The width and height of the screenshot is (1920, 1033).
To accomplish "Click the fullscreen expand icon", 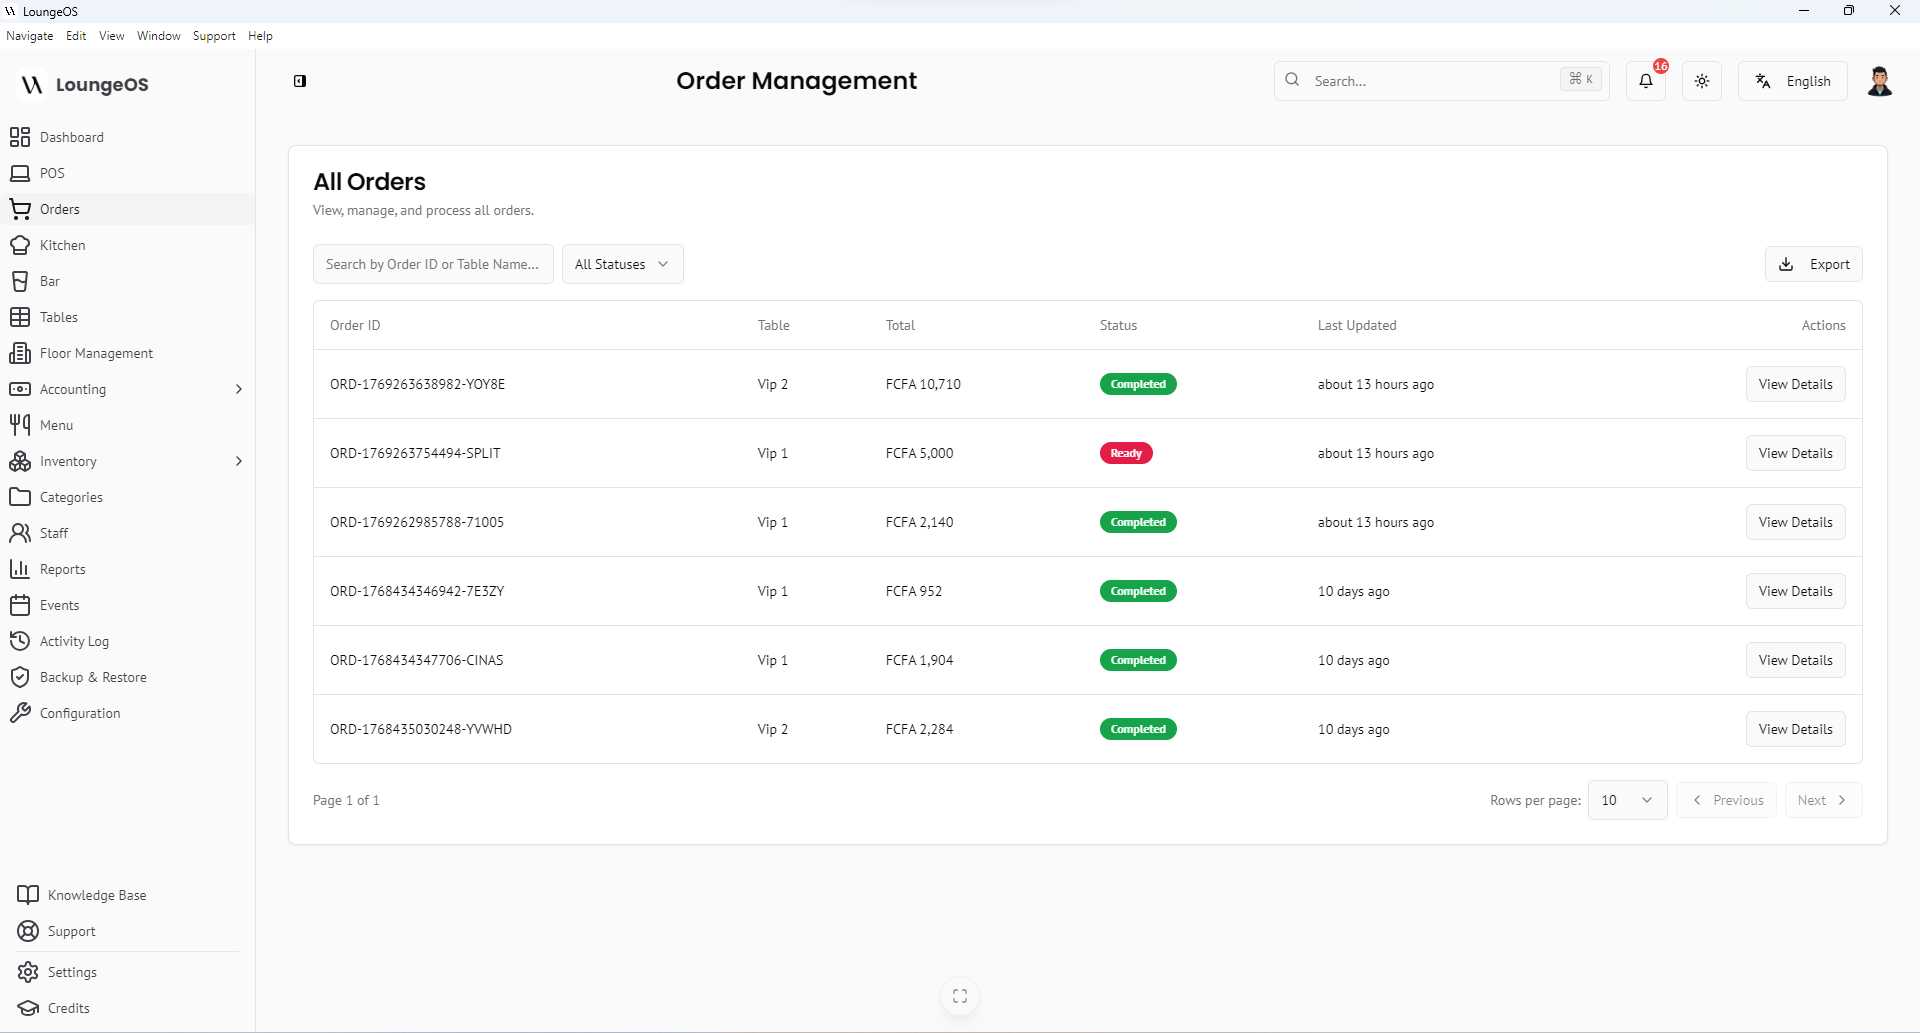I will click(x=960, y=996).
